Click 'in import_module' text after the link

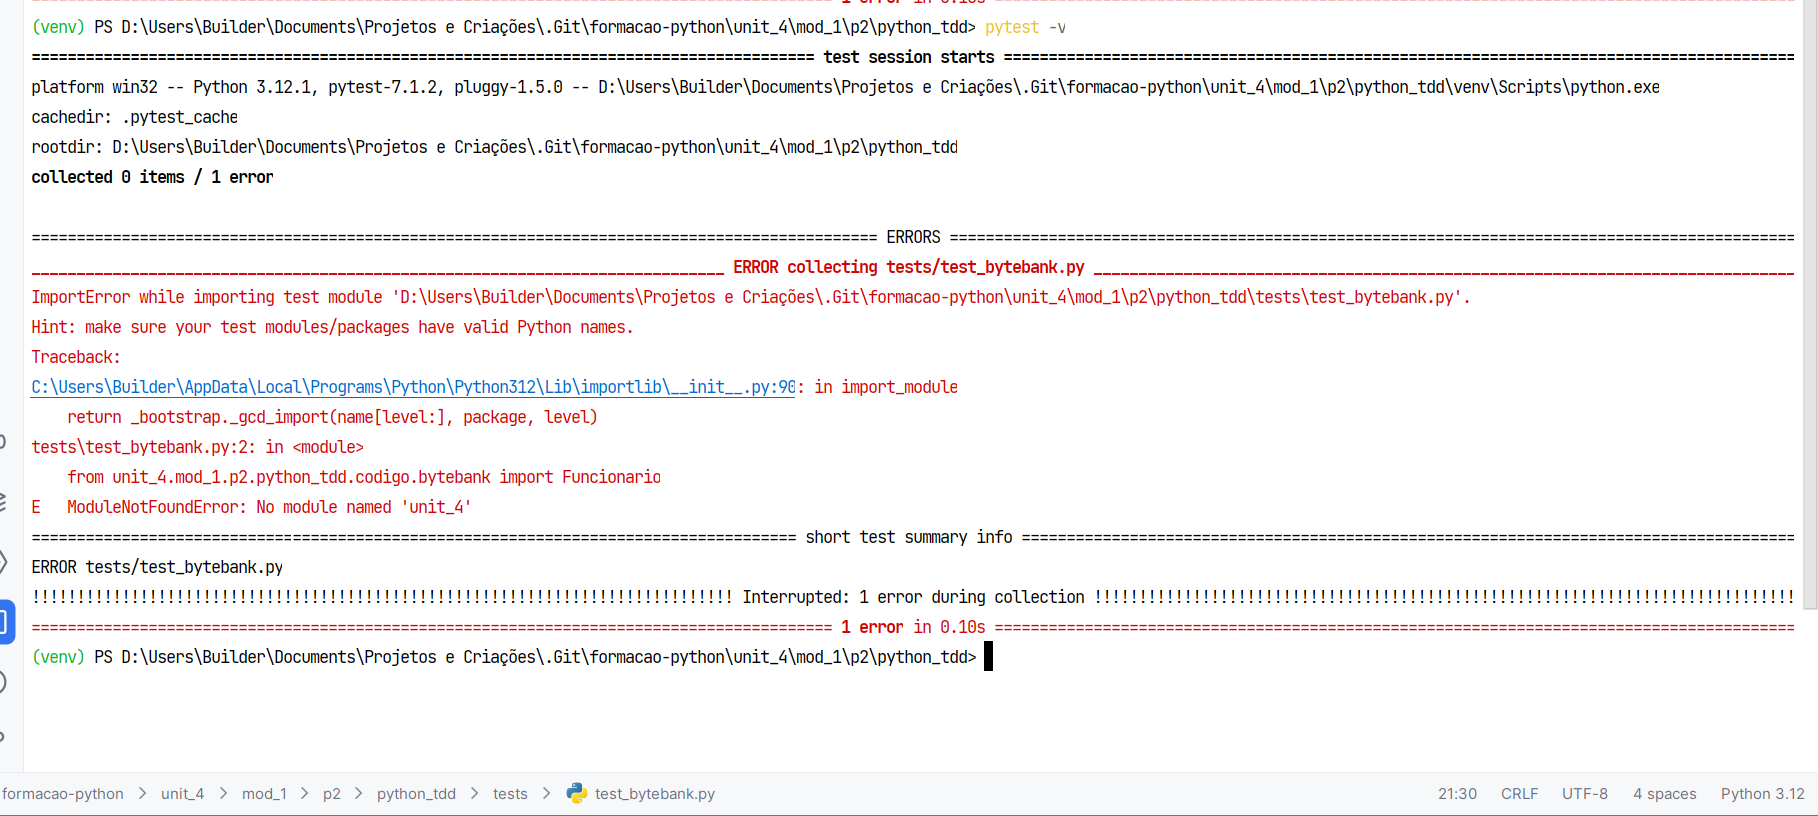tap(886, 387)
